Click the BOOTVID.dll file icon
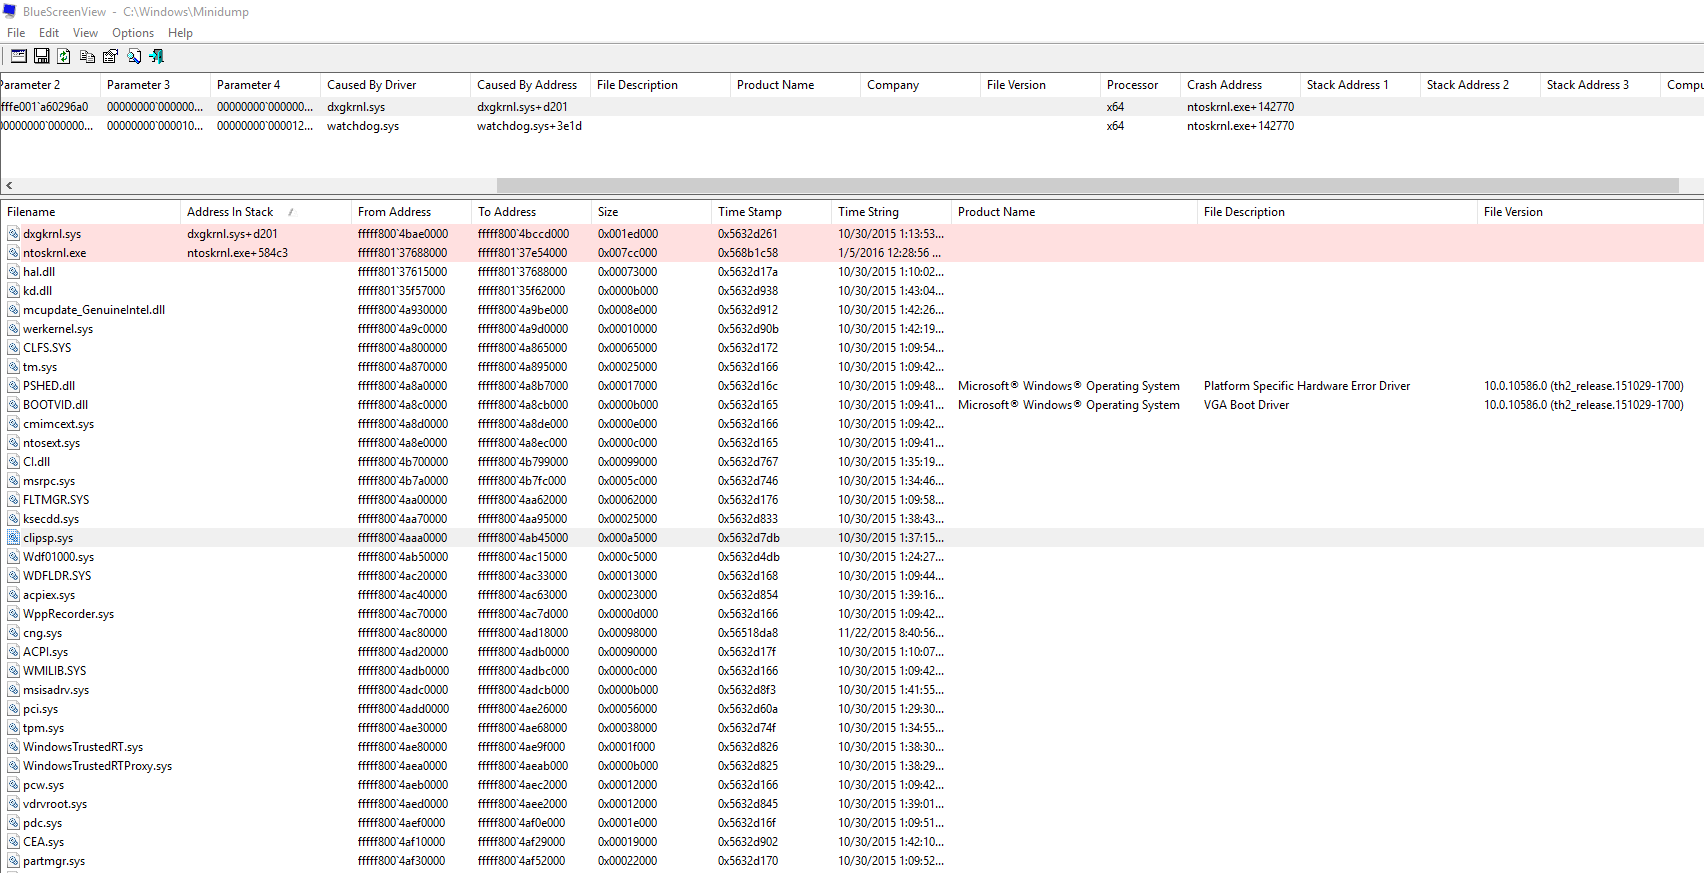The image size is (1704, 873). click(14, 405)
